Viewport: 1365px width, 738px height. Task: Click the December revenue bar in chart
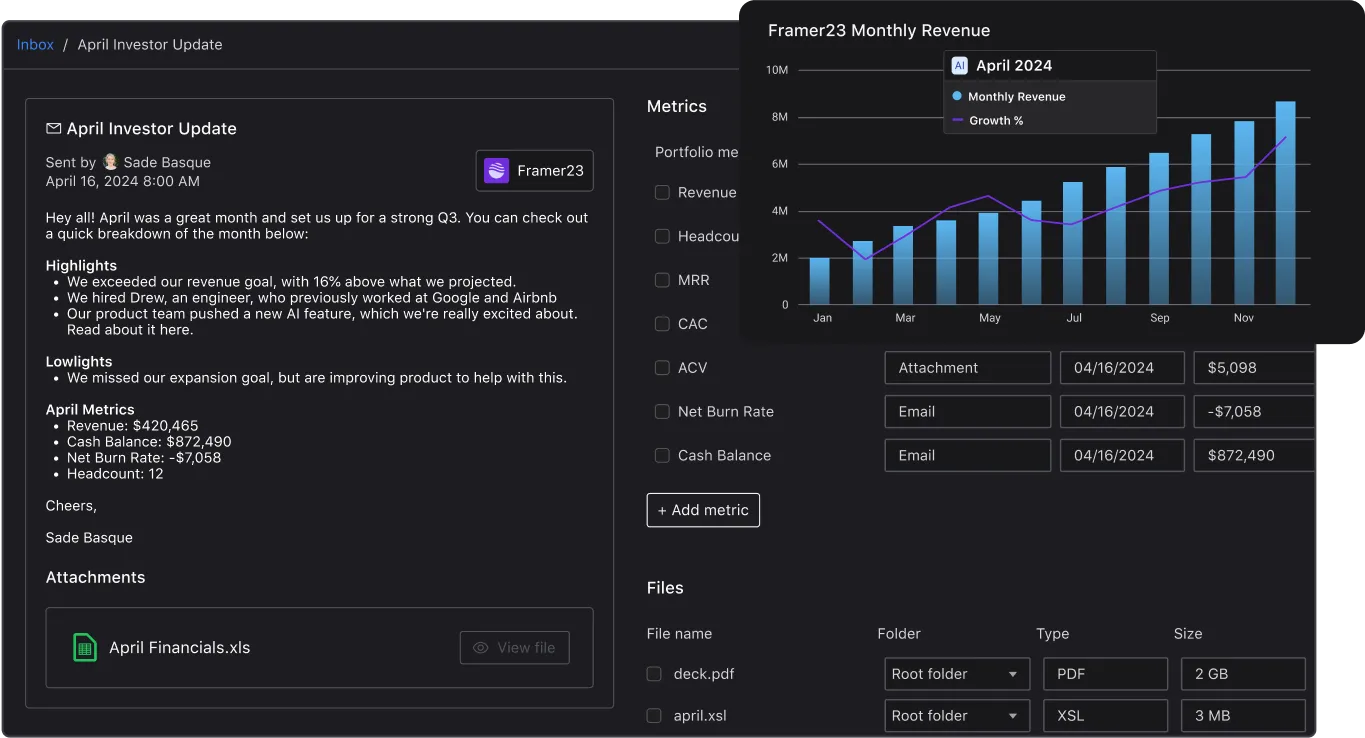pos(1285,203)
